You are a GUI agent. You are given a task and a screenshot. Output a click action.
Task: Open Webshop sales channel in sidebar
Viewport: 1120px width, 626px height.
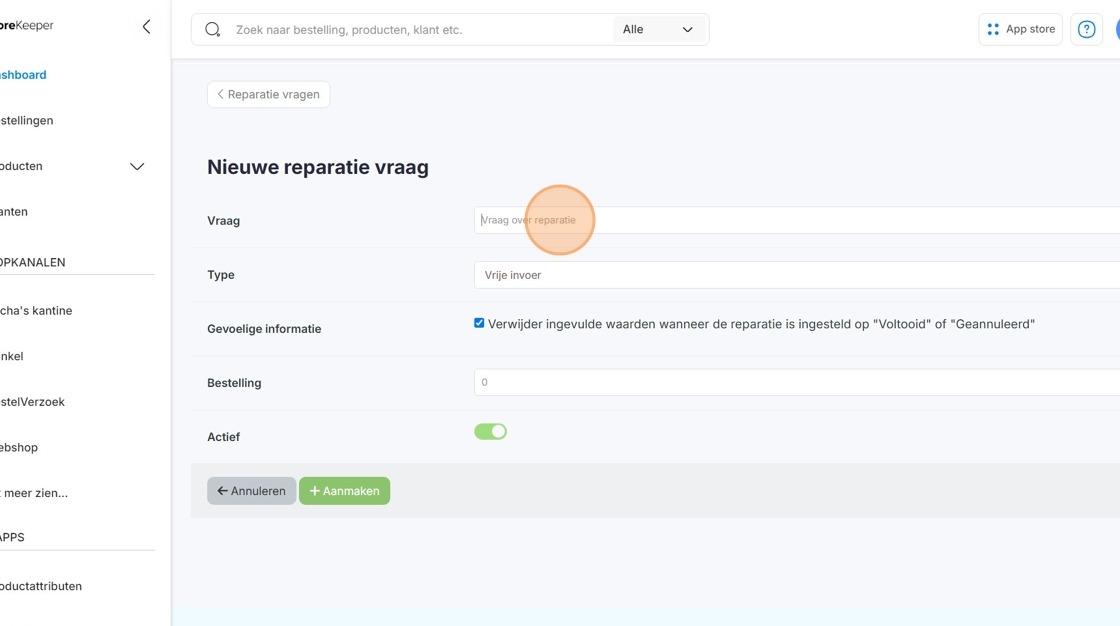(x=19, y=447)
